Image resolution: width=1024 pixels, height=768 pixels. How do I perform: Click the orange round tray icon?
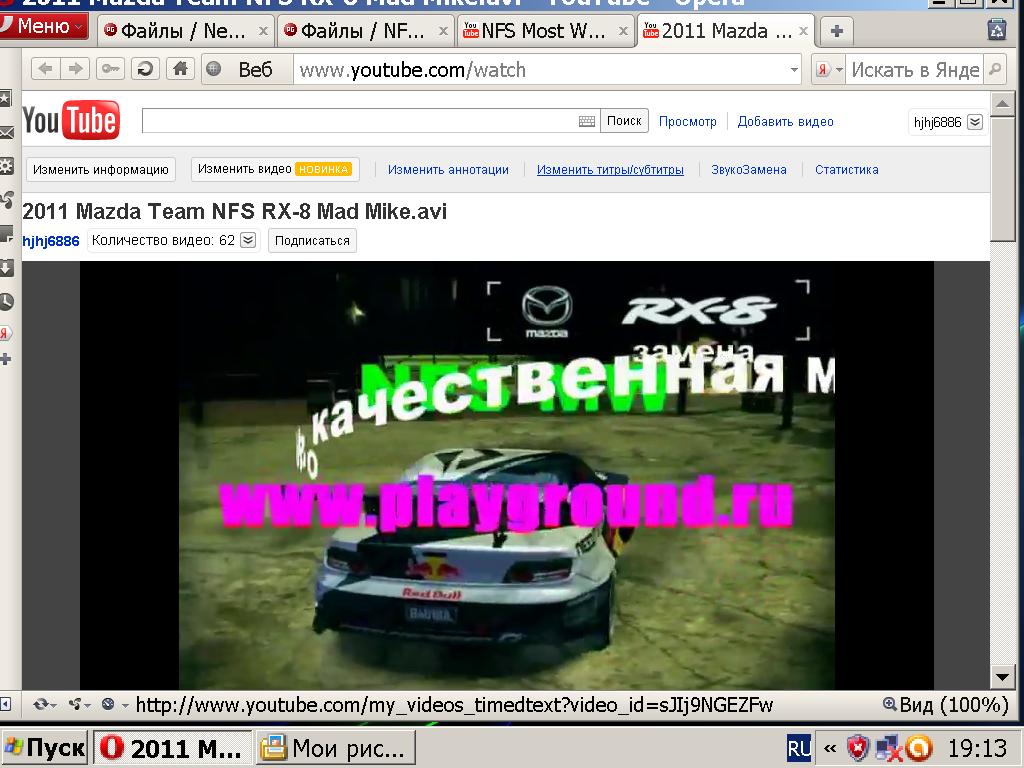pos(918,749)
